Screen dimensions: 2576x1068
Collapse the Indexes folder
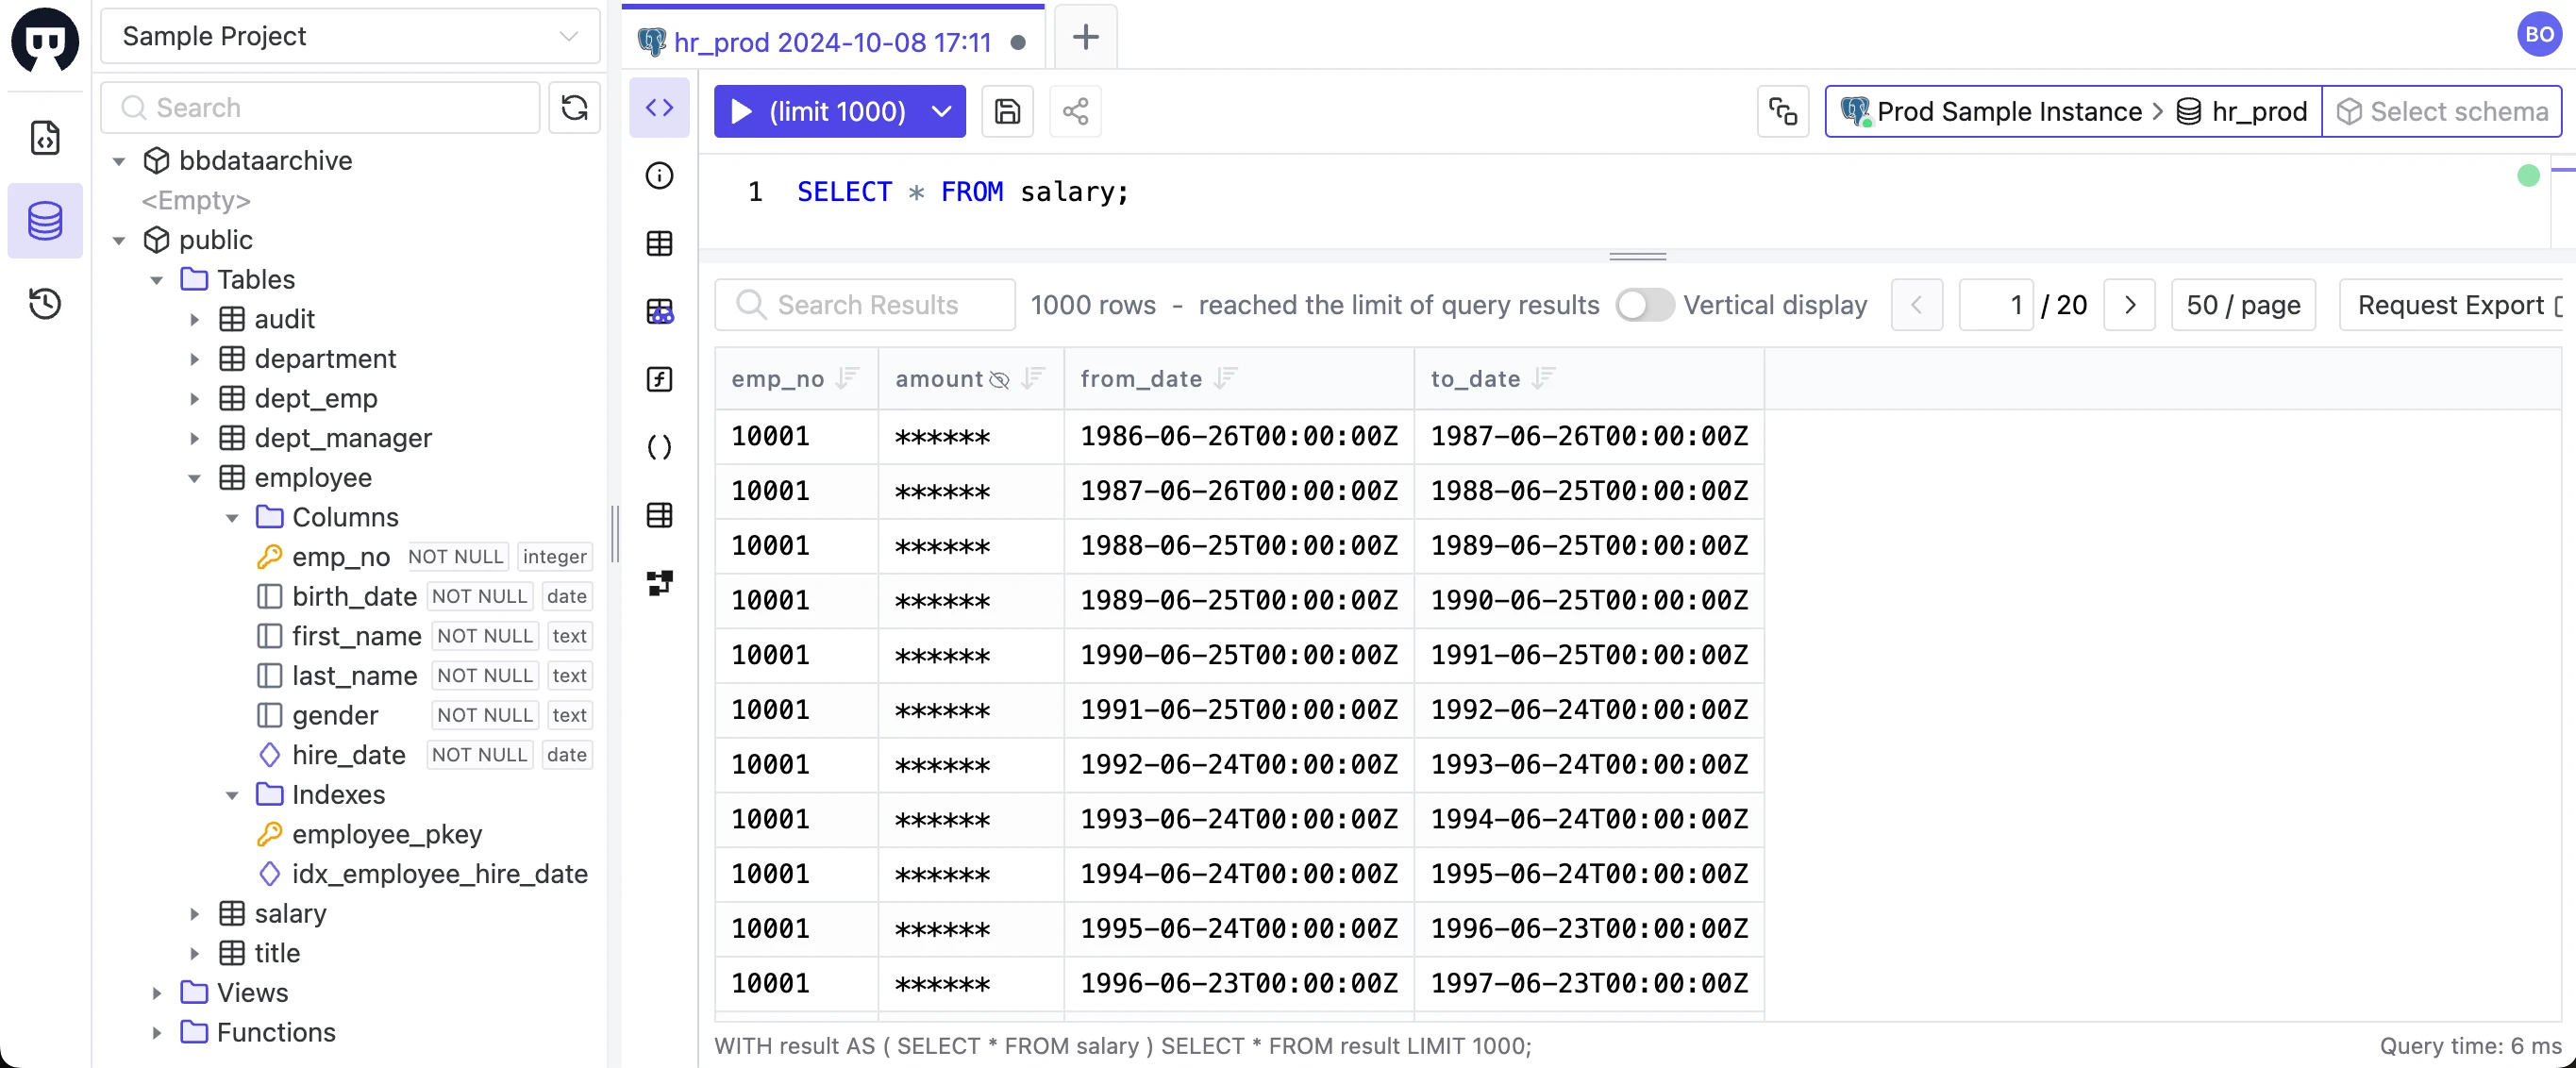tap(232, 796)
